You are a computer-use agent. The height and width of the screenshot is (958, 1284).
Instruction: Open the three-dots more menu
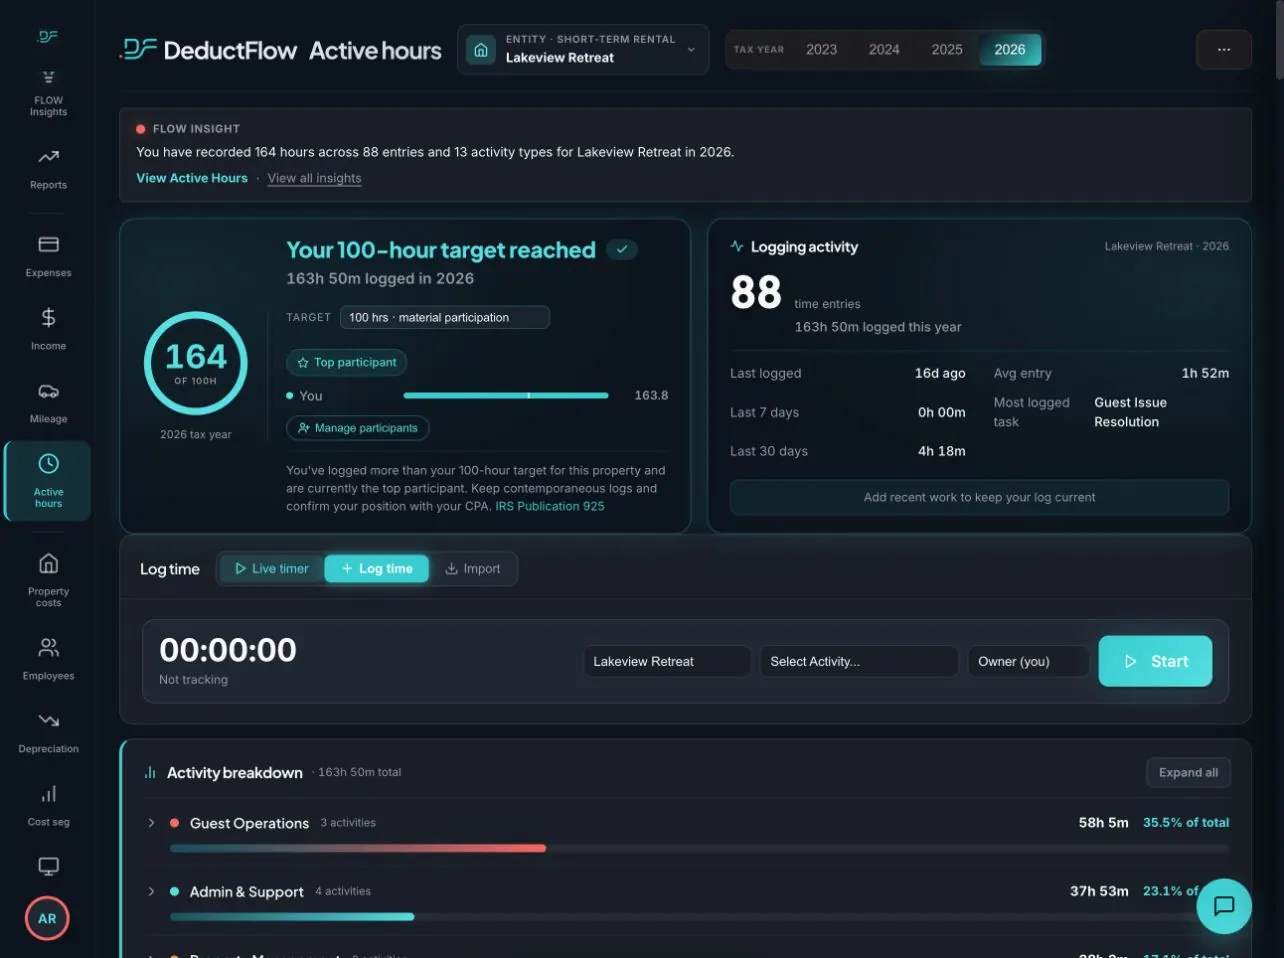pos(1224,50)
